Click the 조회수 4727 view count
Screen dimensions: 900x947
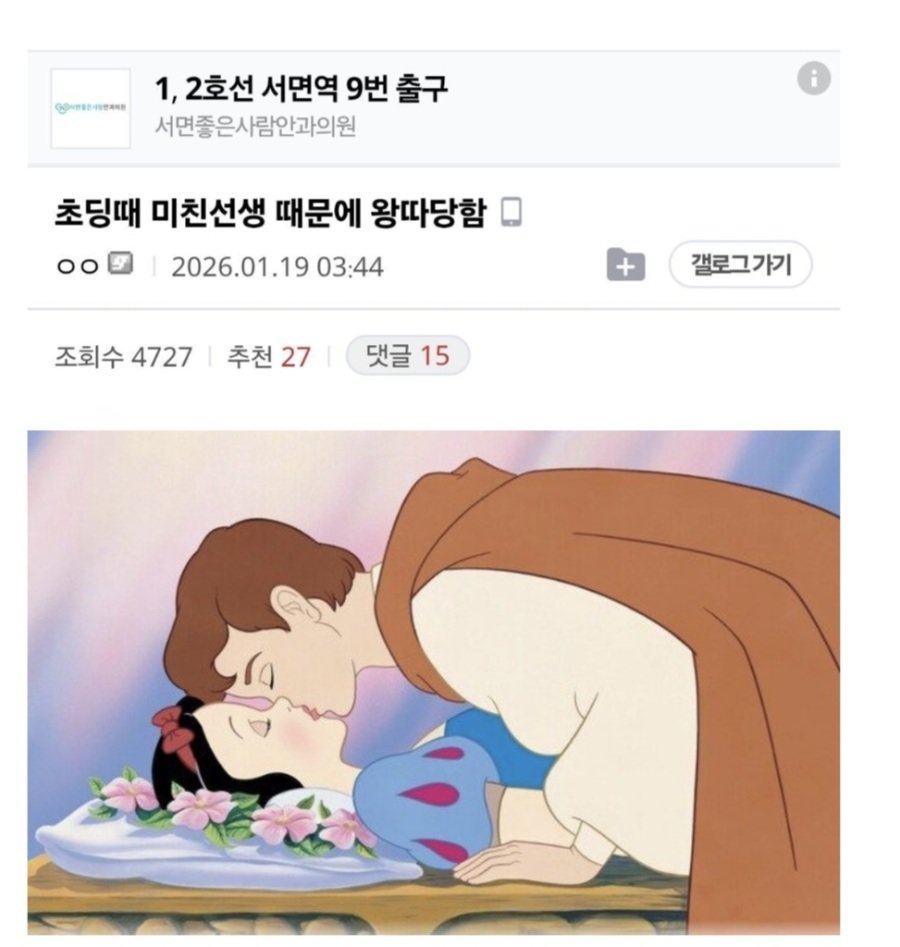(123, 356)
